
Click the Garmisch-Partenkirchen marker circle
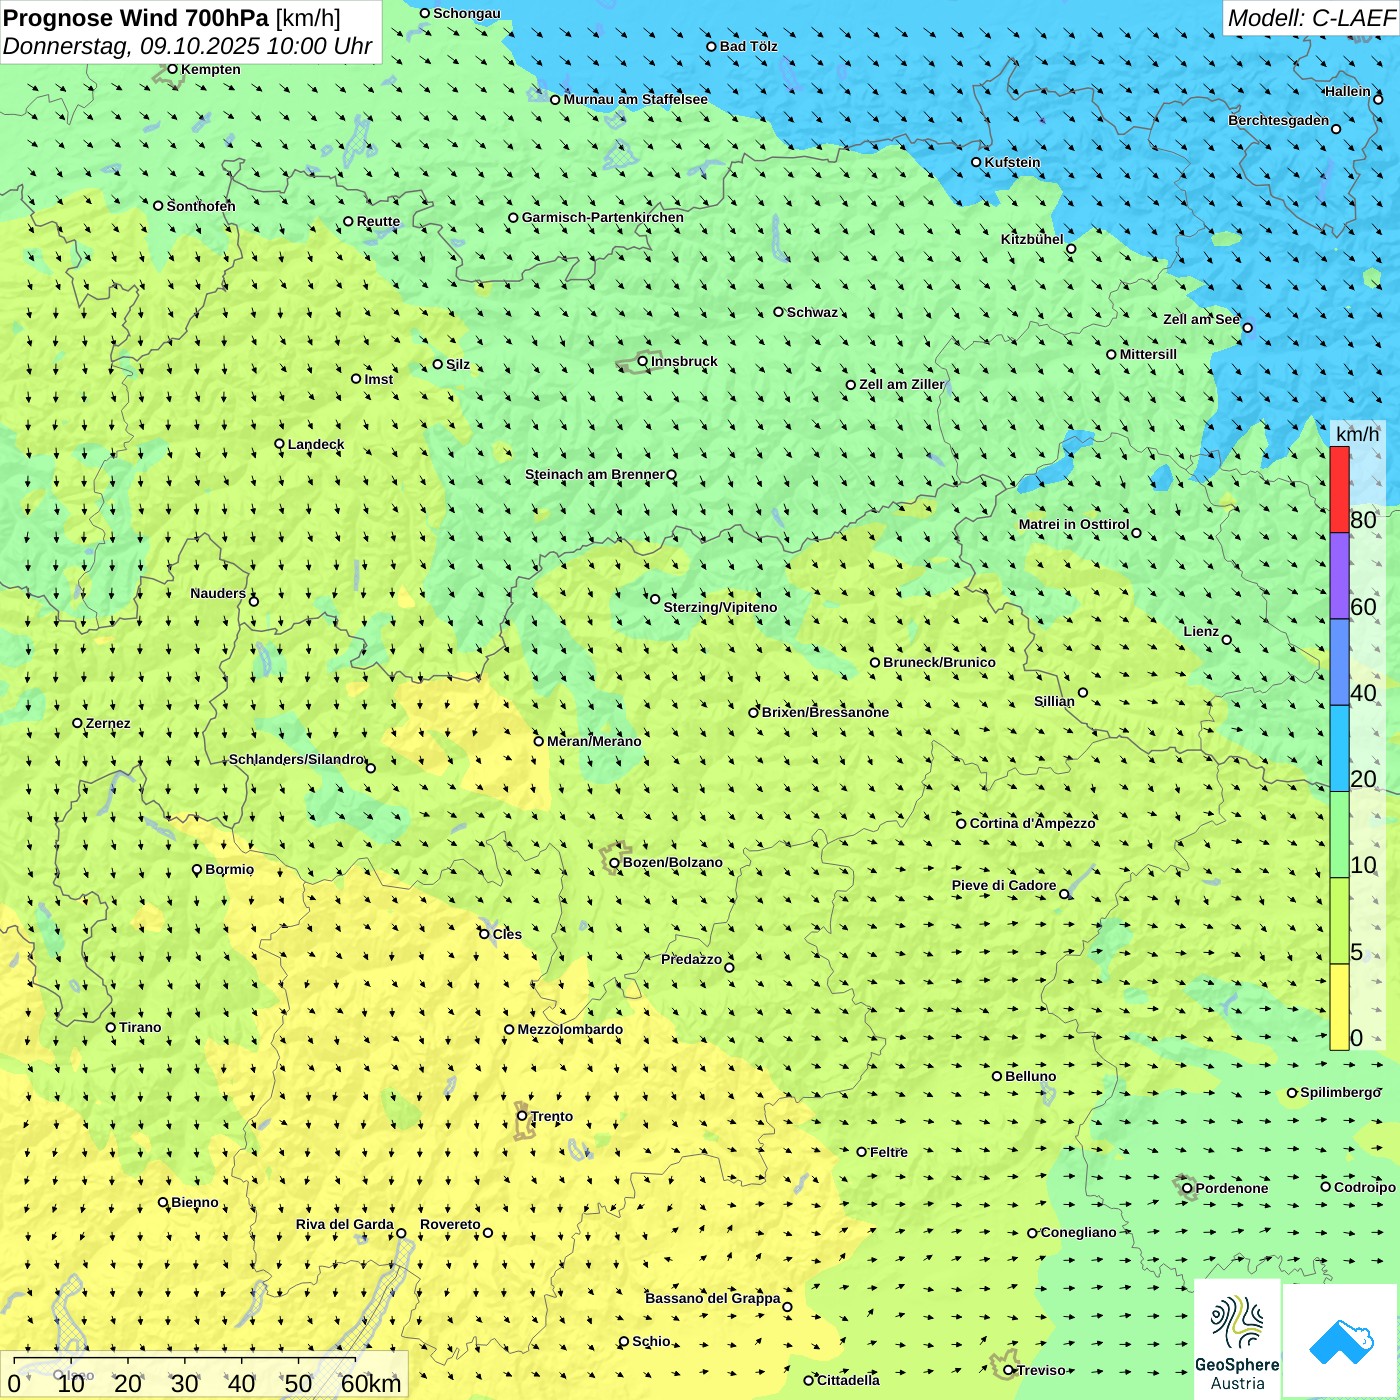click(513, 218)
